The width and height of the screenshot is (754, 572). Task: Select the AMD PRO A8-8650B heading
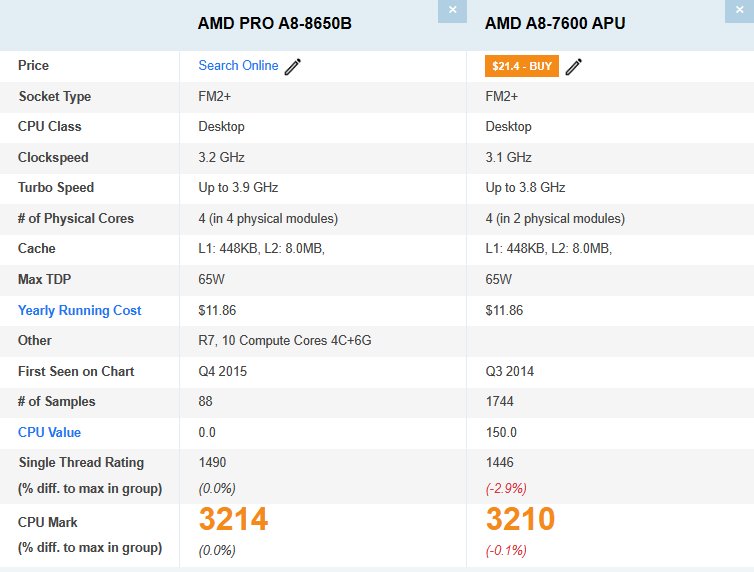click(275, 23)
